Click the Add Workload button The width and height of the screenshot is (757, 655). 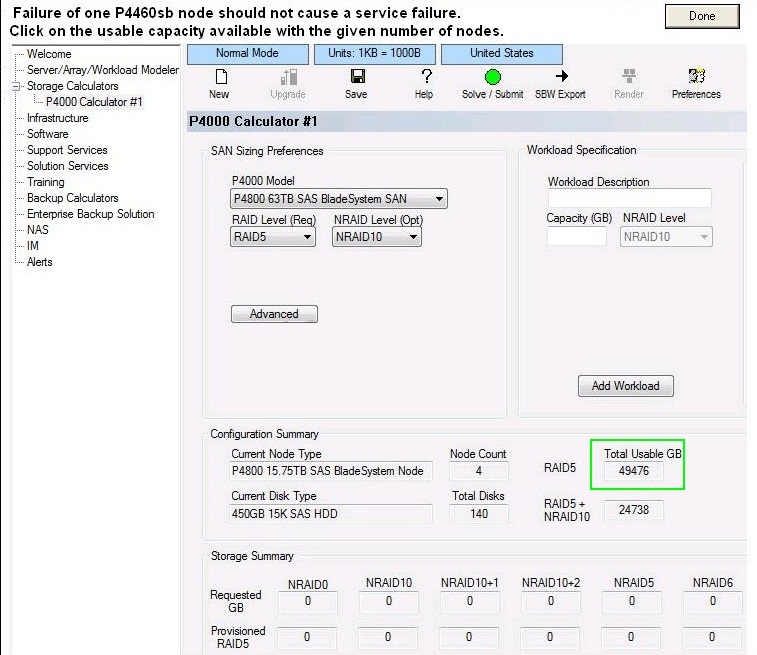(626, 386)
